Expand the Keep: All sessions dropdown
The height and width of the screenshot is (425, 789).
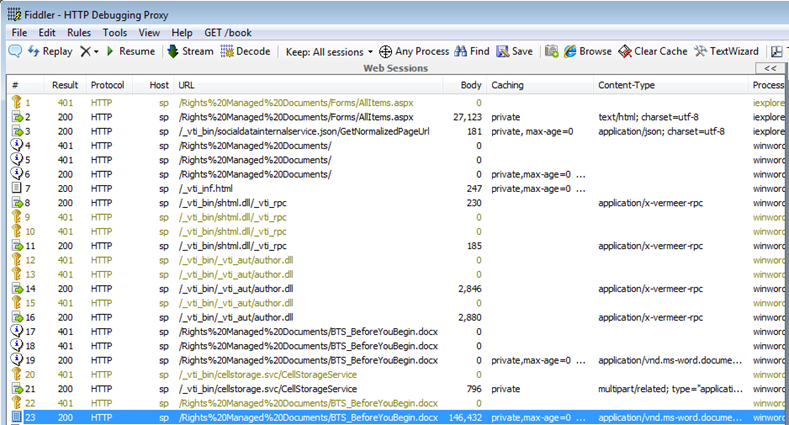click(329, 51)
